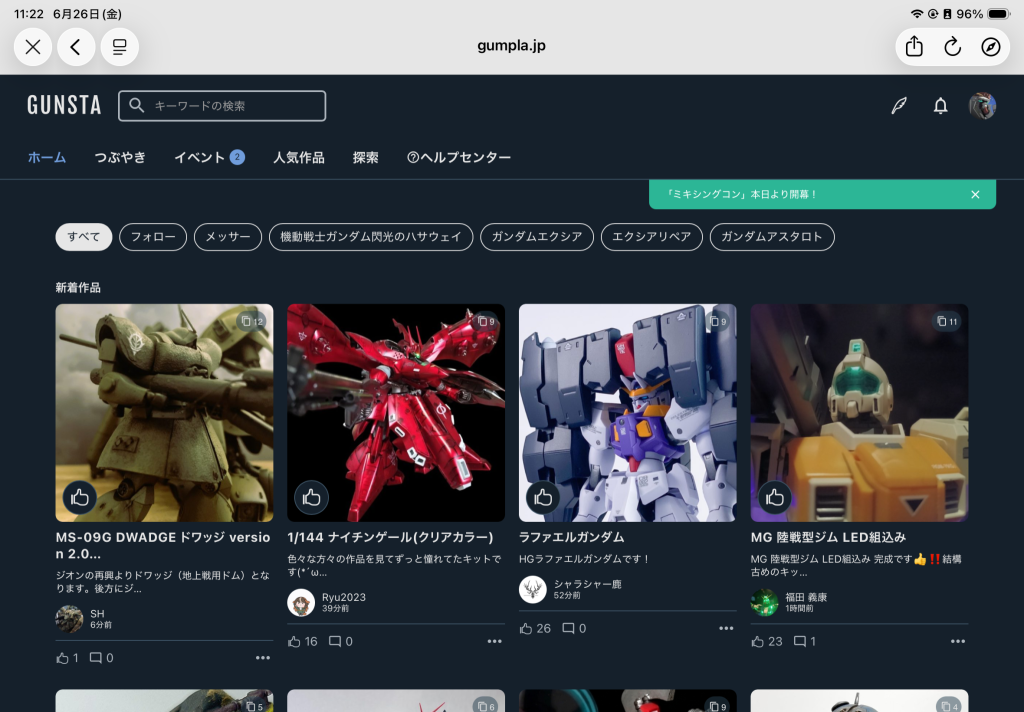
Task: View author 福田 義康's profile
Action: tap(789, 602)
